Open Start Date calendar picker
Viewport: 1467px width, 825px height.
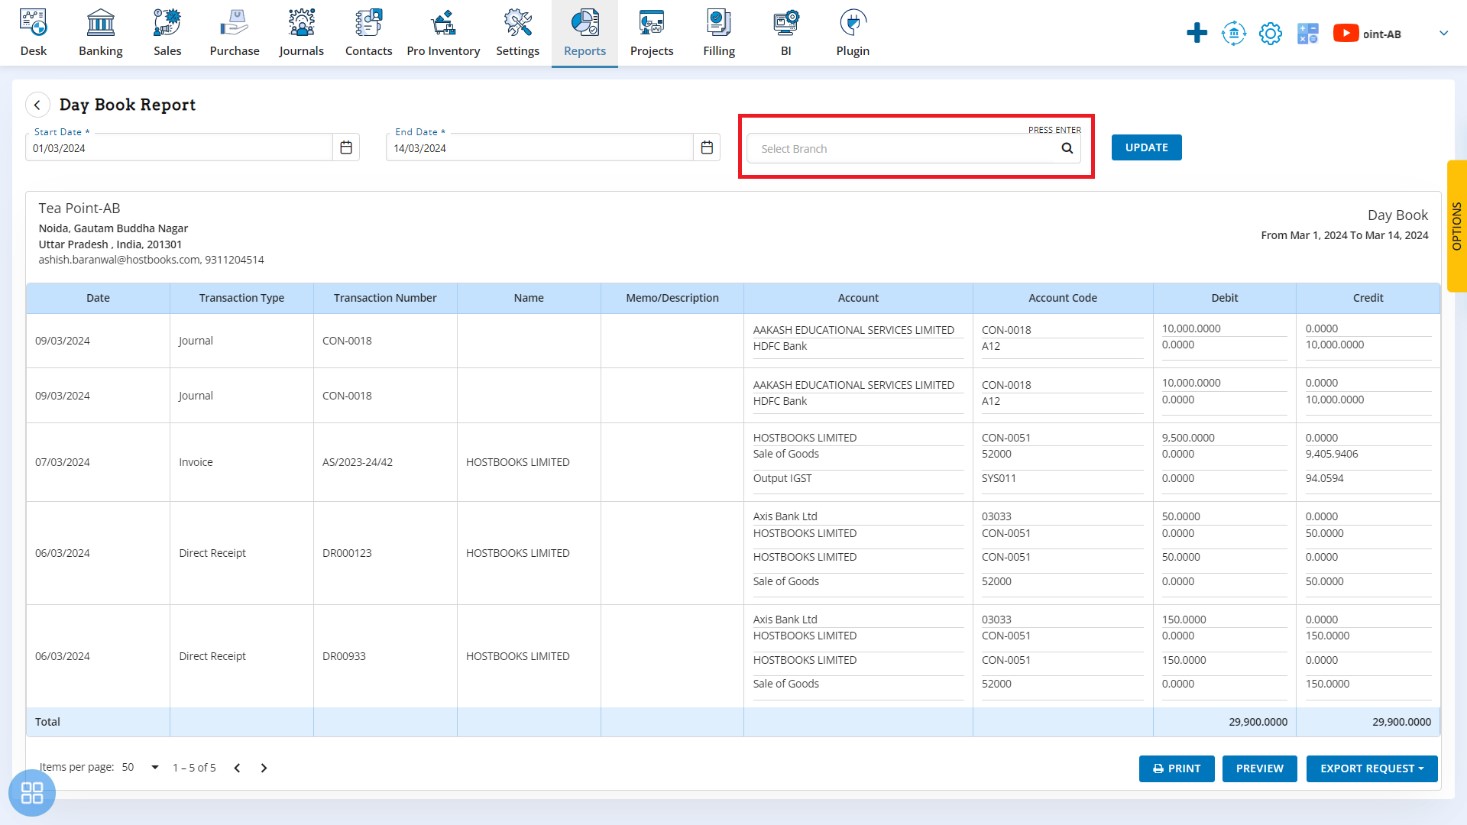[x=346, y=147]
